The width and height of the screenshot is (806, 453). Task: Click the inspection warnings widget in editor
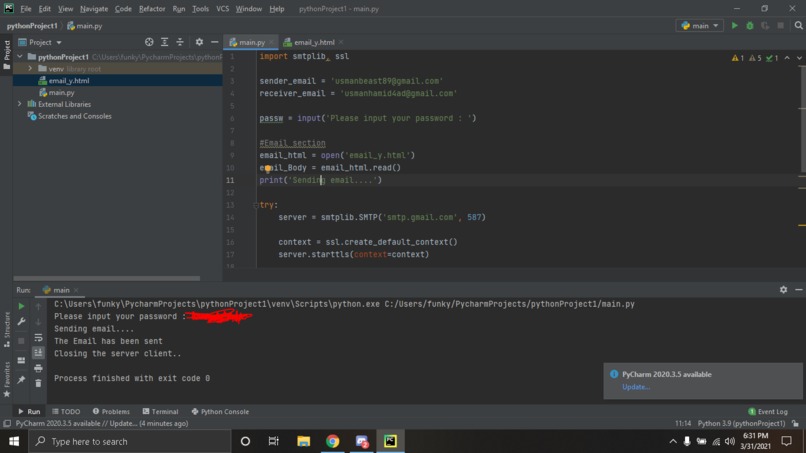coord(754,58)
